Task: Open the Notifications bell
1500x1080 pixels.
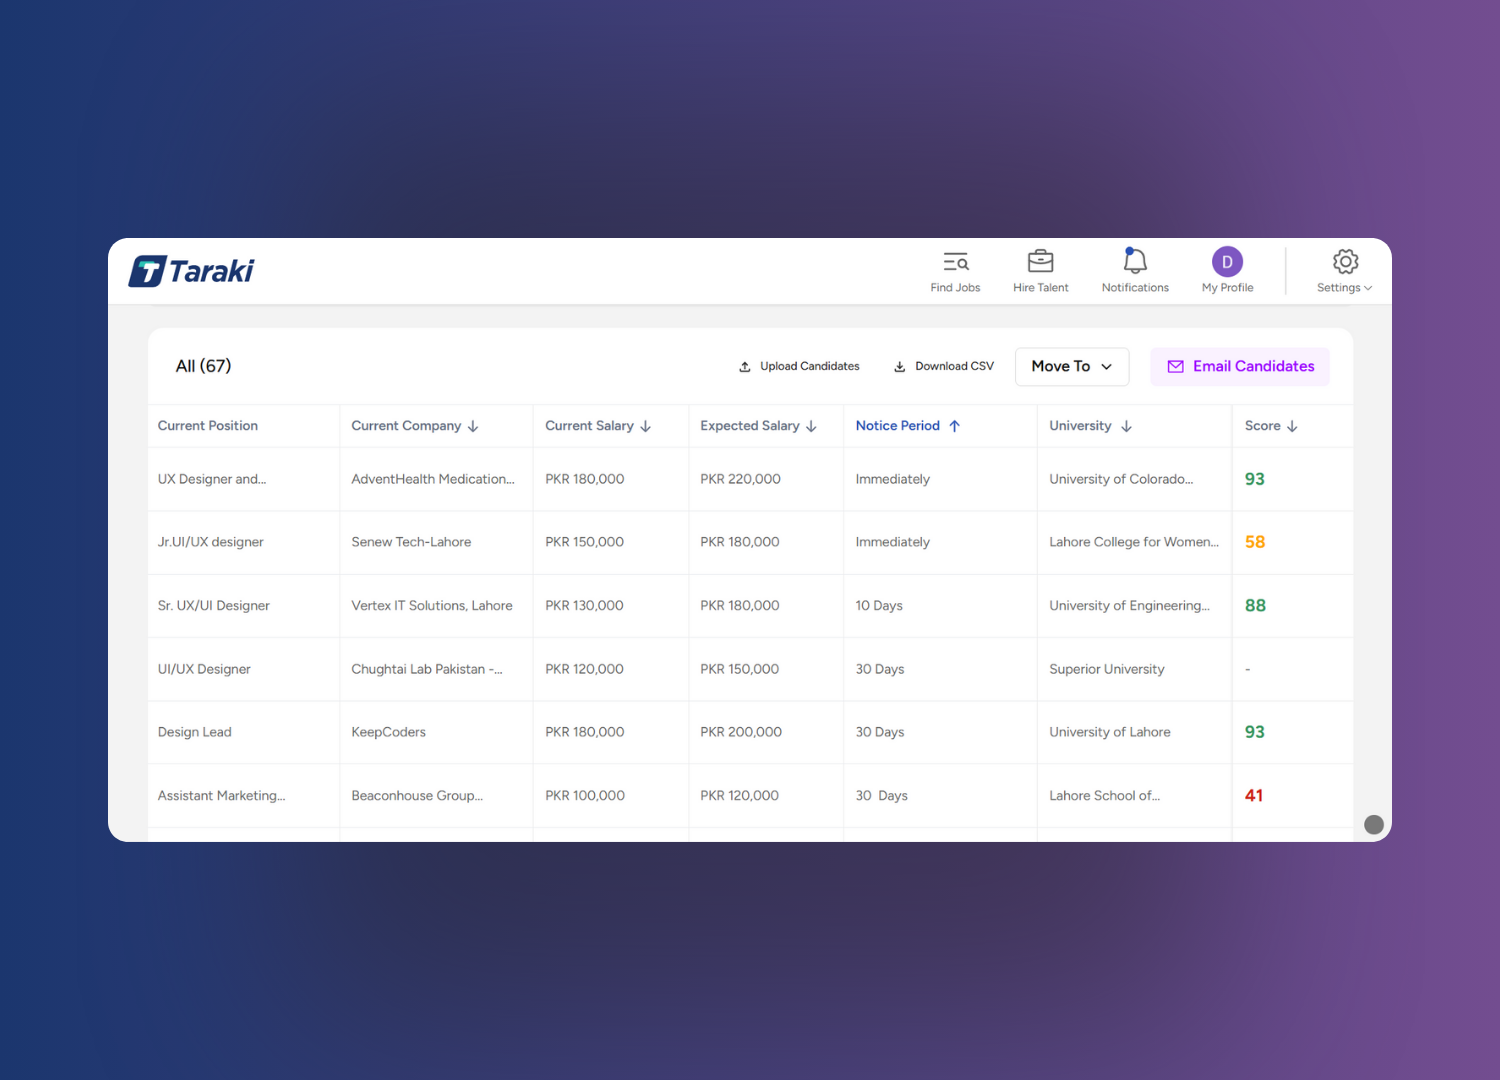Action: coord(1135,262)
